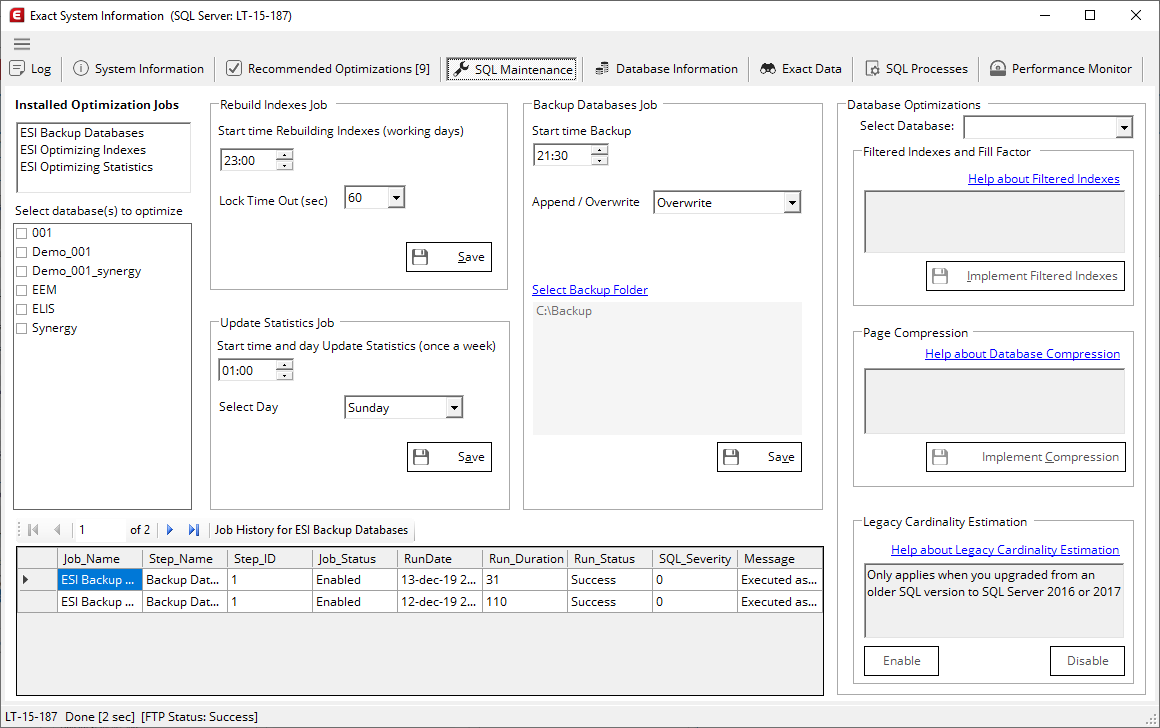The width and height of the screenshot is (1160, 728).
Task: Open the Select Day dropdown
Action: point(455,407)
